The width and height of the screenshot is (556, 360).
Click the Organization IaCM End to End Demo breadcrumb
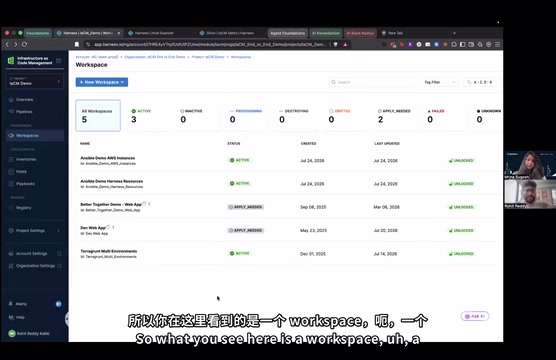click(155, 57)
